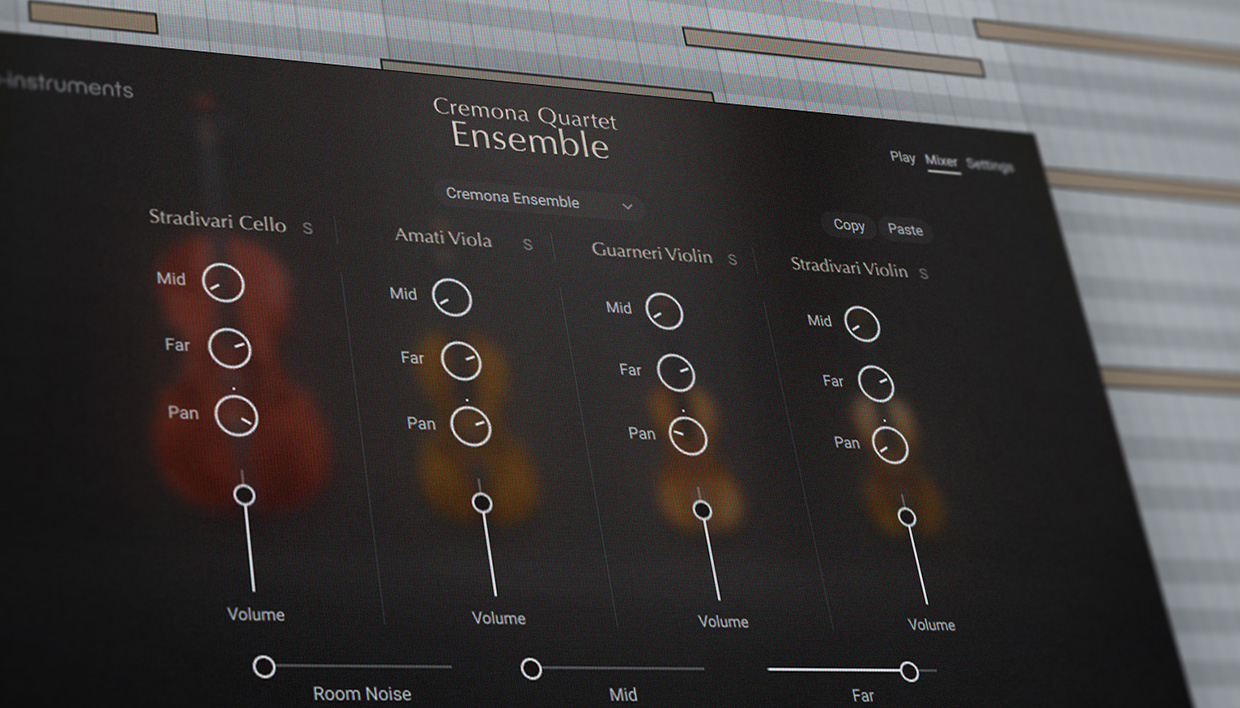1240x708 pixels.
Task: Adjust the Guarneri Violin Far knob
Action: pyautogui.click(x=676, y=373)
